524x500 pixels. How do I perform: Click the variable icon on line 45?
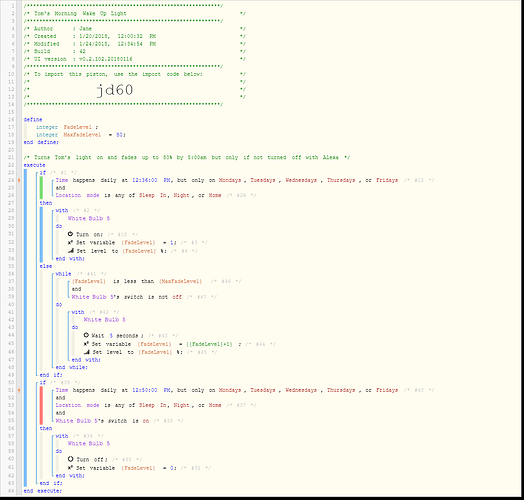[86, 344]
